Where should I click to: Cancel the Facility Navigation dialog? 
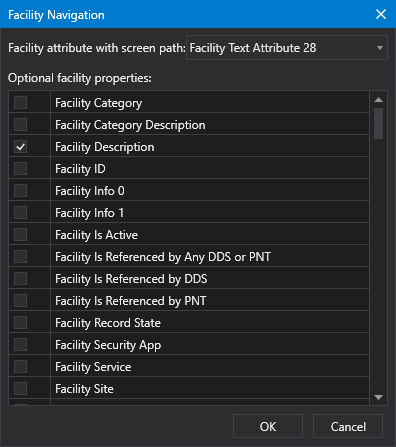pos(348,426)
